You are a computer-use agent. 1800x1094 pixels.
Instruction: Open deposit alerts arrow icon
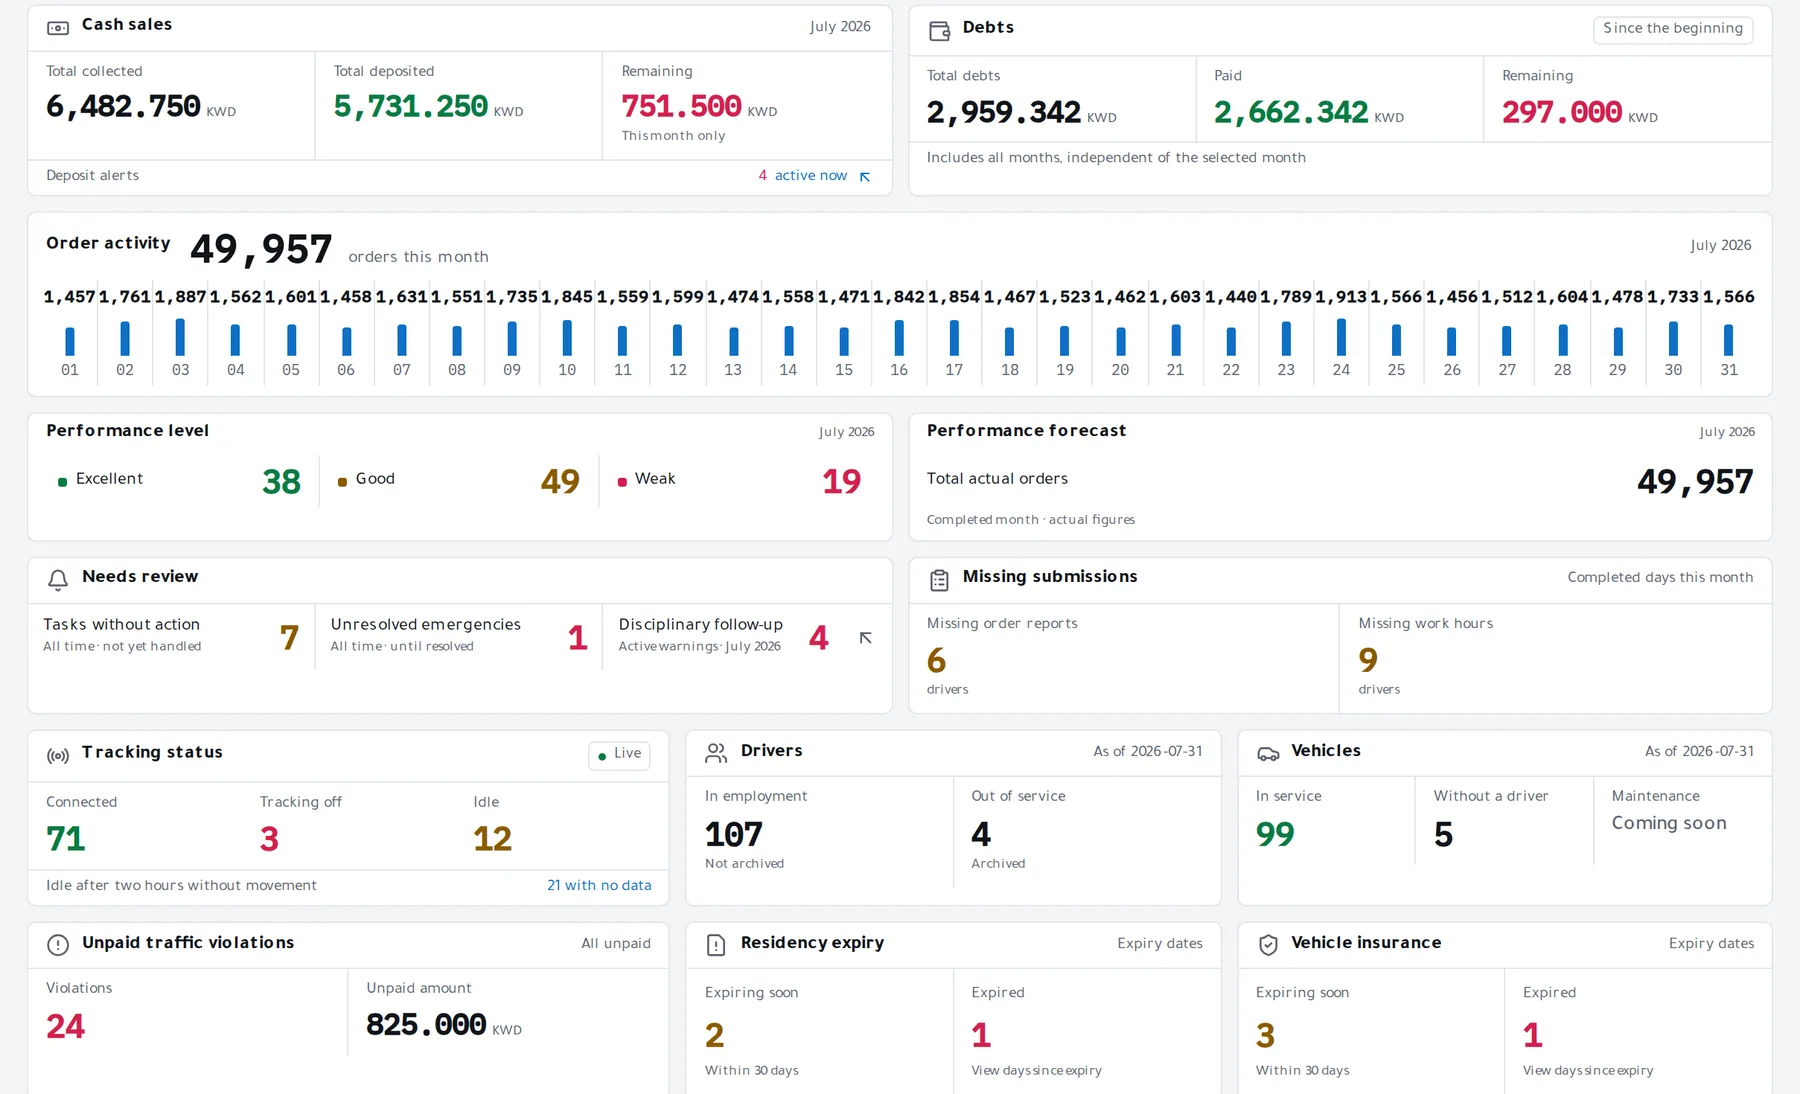[865, 177]
